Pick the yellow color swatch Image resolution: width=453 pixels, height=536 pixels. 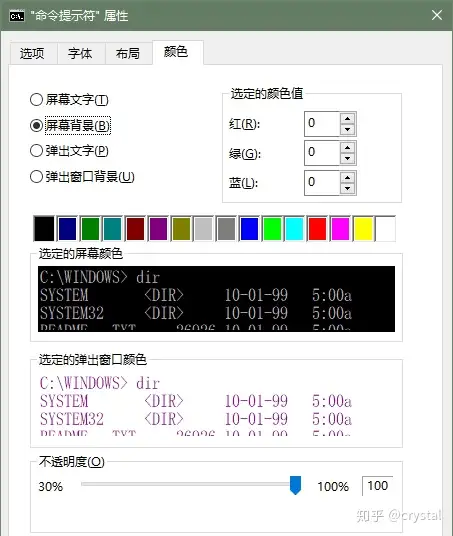(363, 228)
